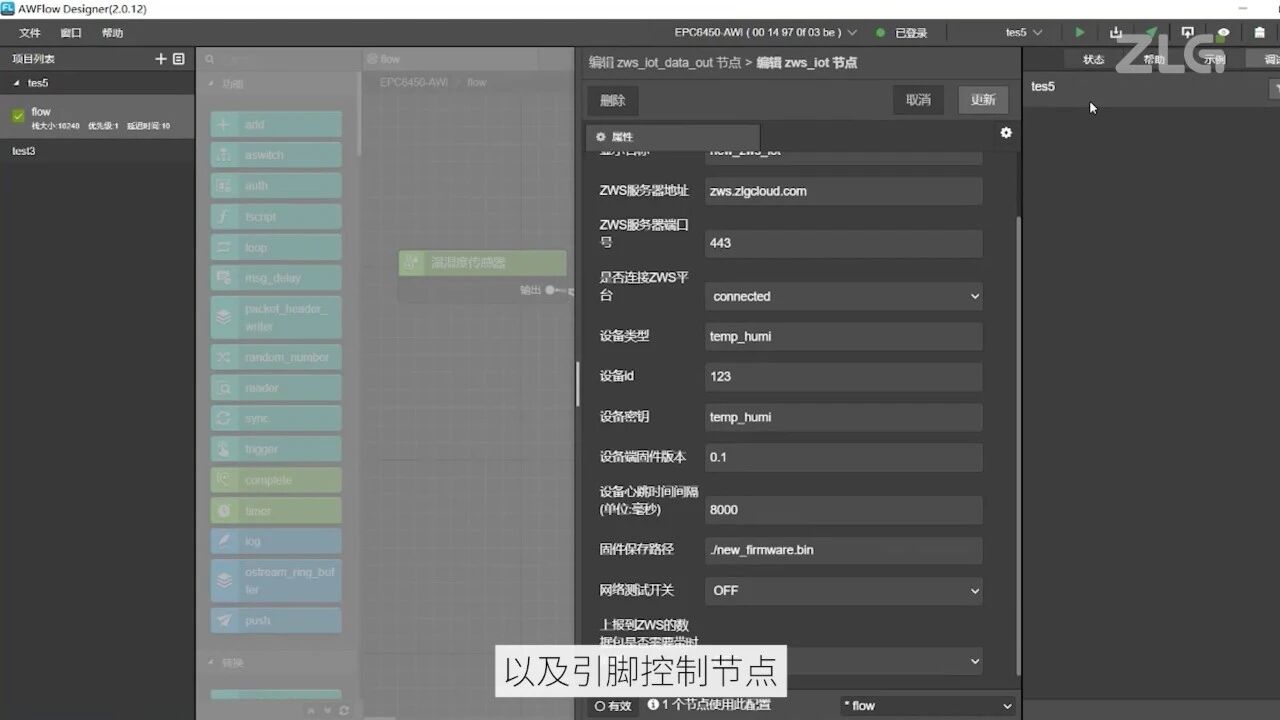Click the 更新 update button
Viewport: 1280px width, 720px height.
983,100
